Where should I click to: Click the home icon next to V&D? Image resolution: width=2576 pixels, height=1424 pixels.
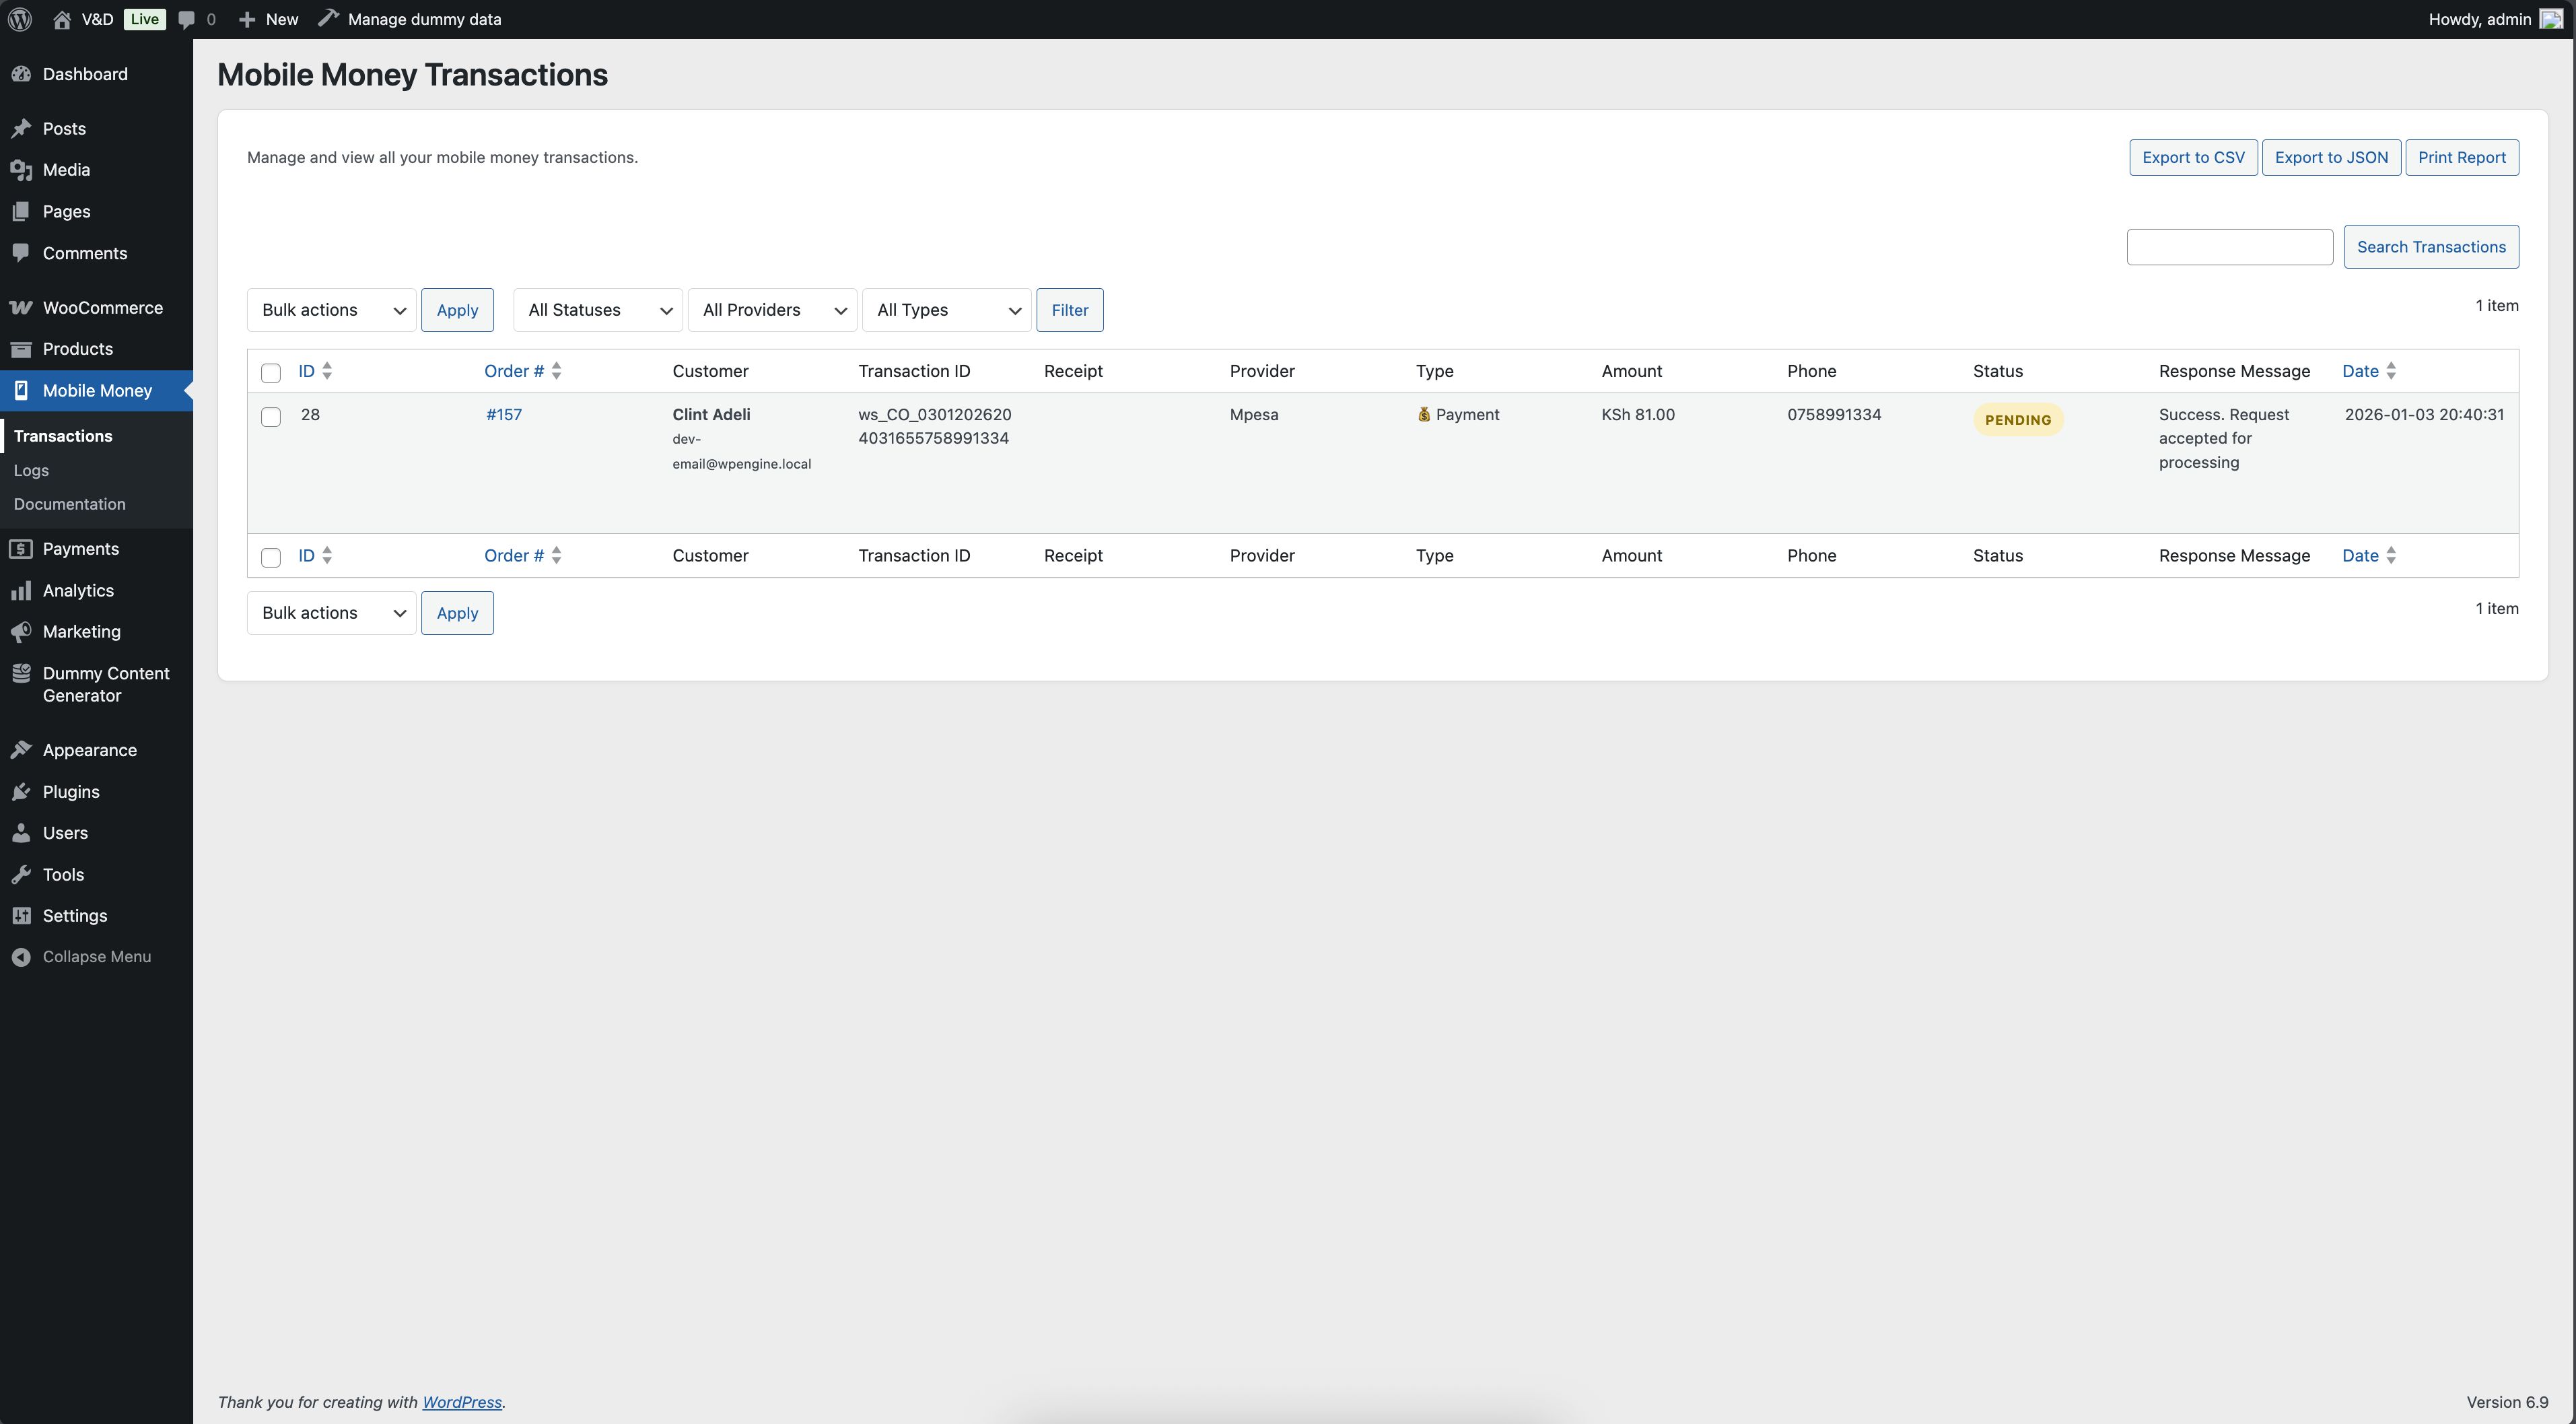point(62,19)
